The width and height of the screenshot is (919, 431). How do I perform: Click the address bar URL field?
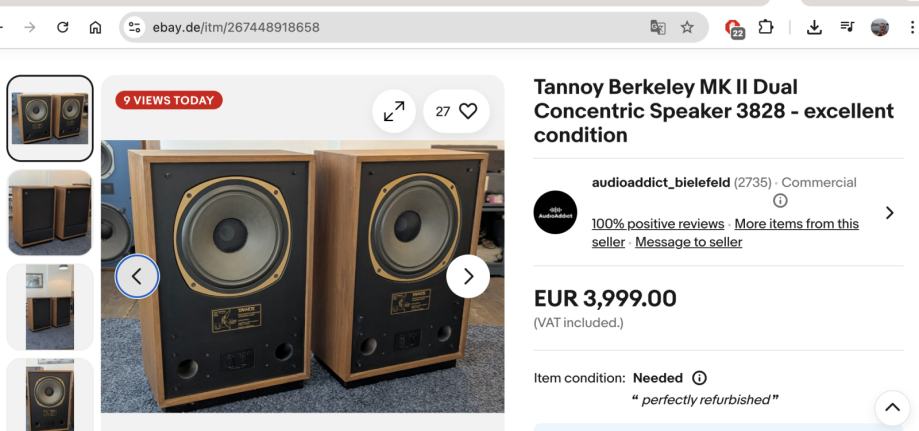tap(380, 28)
